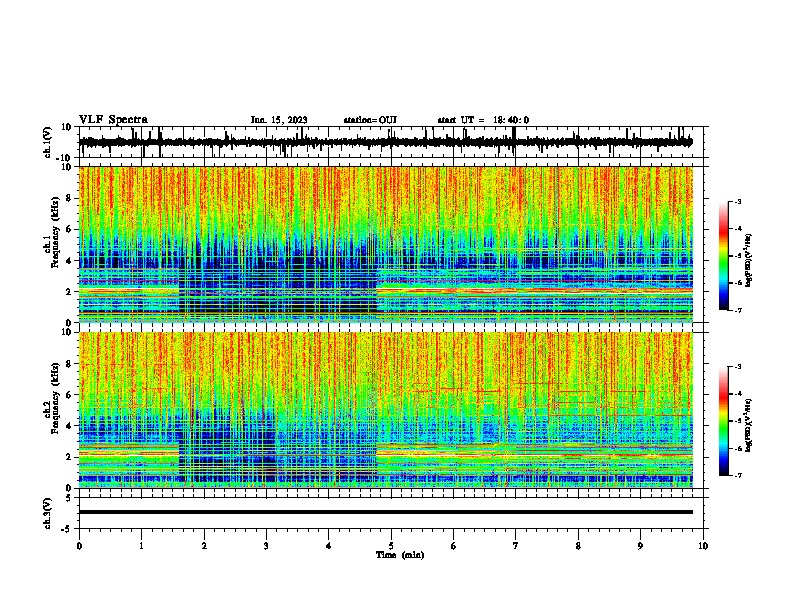Click time axis tick label "5"
The width and height of the screenshot is (792, 612).
point(391,546)
